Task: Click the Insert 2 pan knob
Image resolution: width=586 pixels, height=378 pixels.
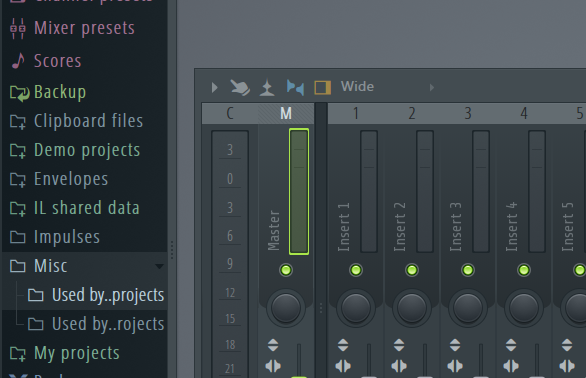Action: (411, 308)
